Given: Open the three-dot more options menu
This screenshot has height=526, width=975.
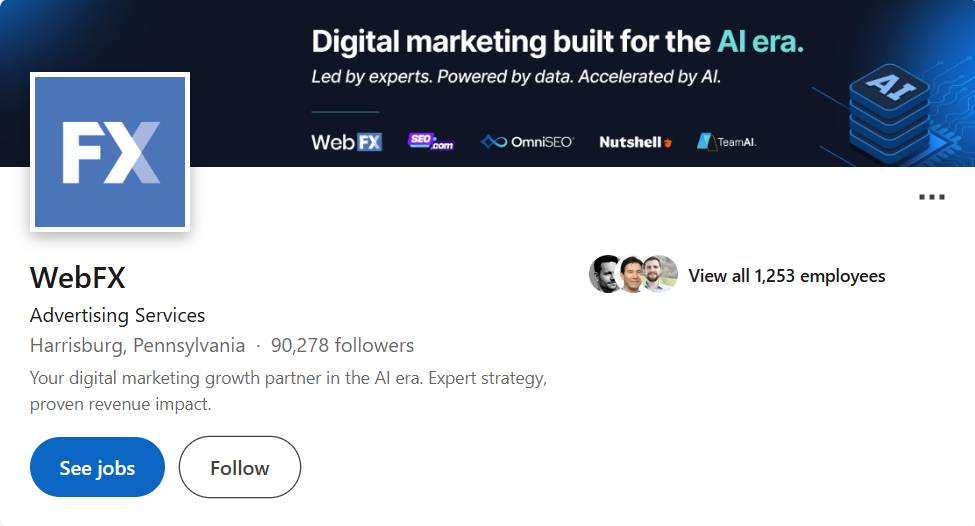Looking at the screenshot, I should [x=931, y=197].
